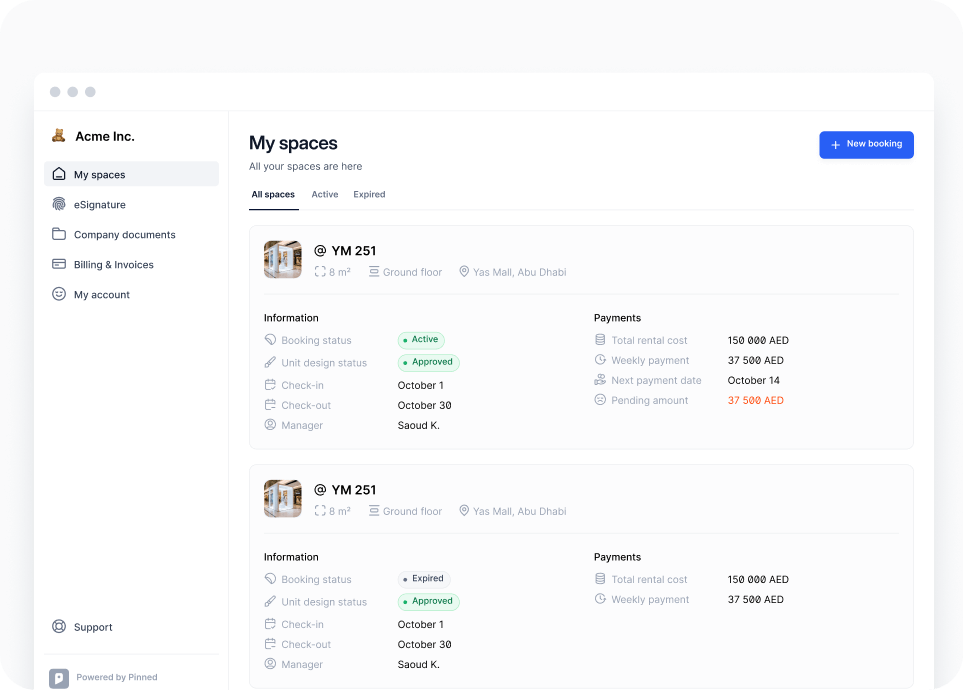This screenshot has width=963, height=690.
Task: Switch to the Expired tab
Action: (x=369, y=194)
